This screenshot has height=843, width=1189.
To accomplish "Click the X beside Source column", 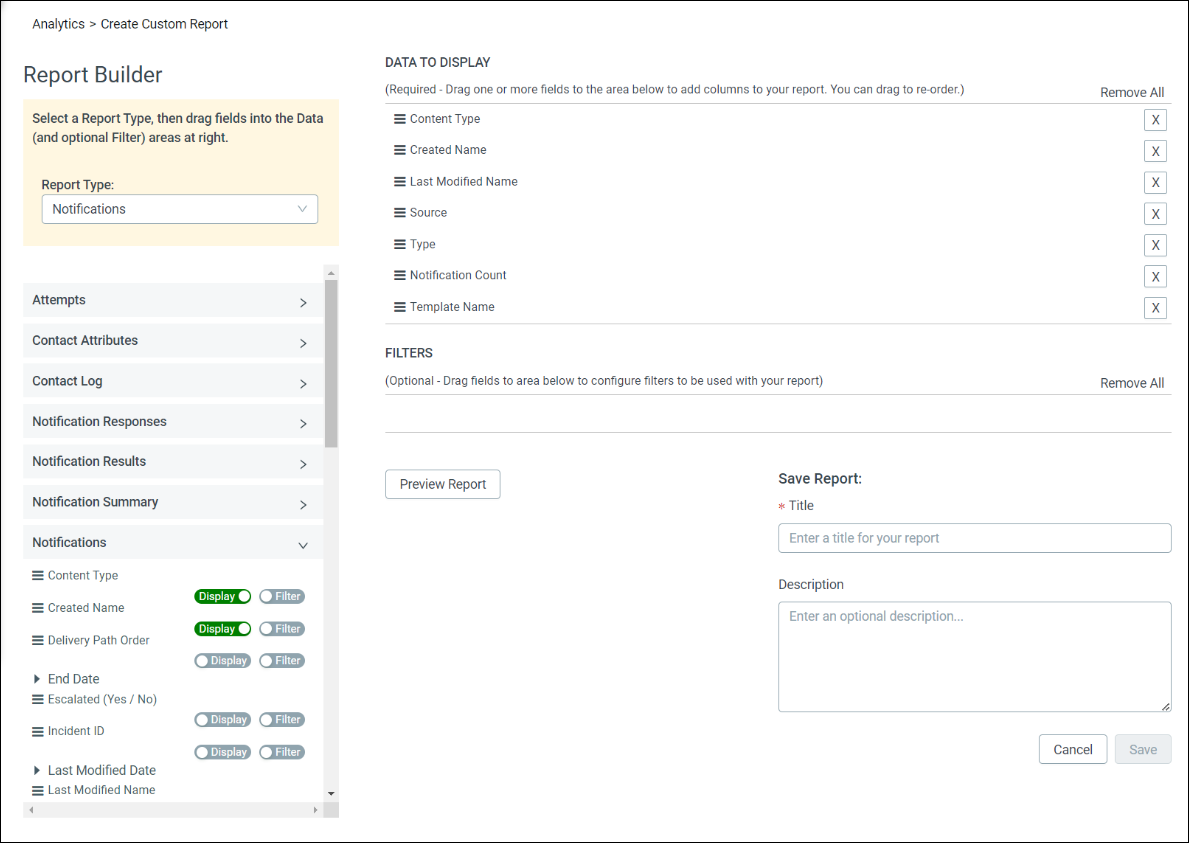I will click(x=1155, y=214).
